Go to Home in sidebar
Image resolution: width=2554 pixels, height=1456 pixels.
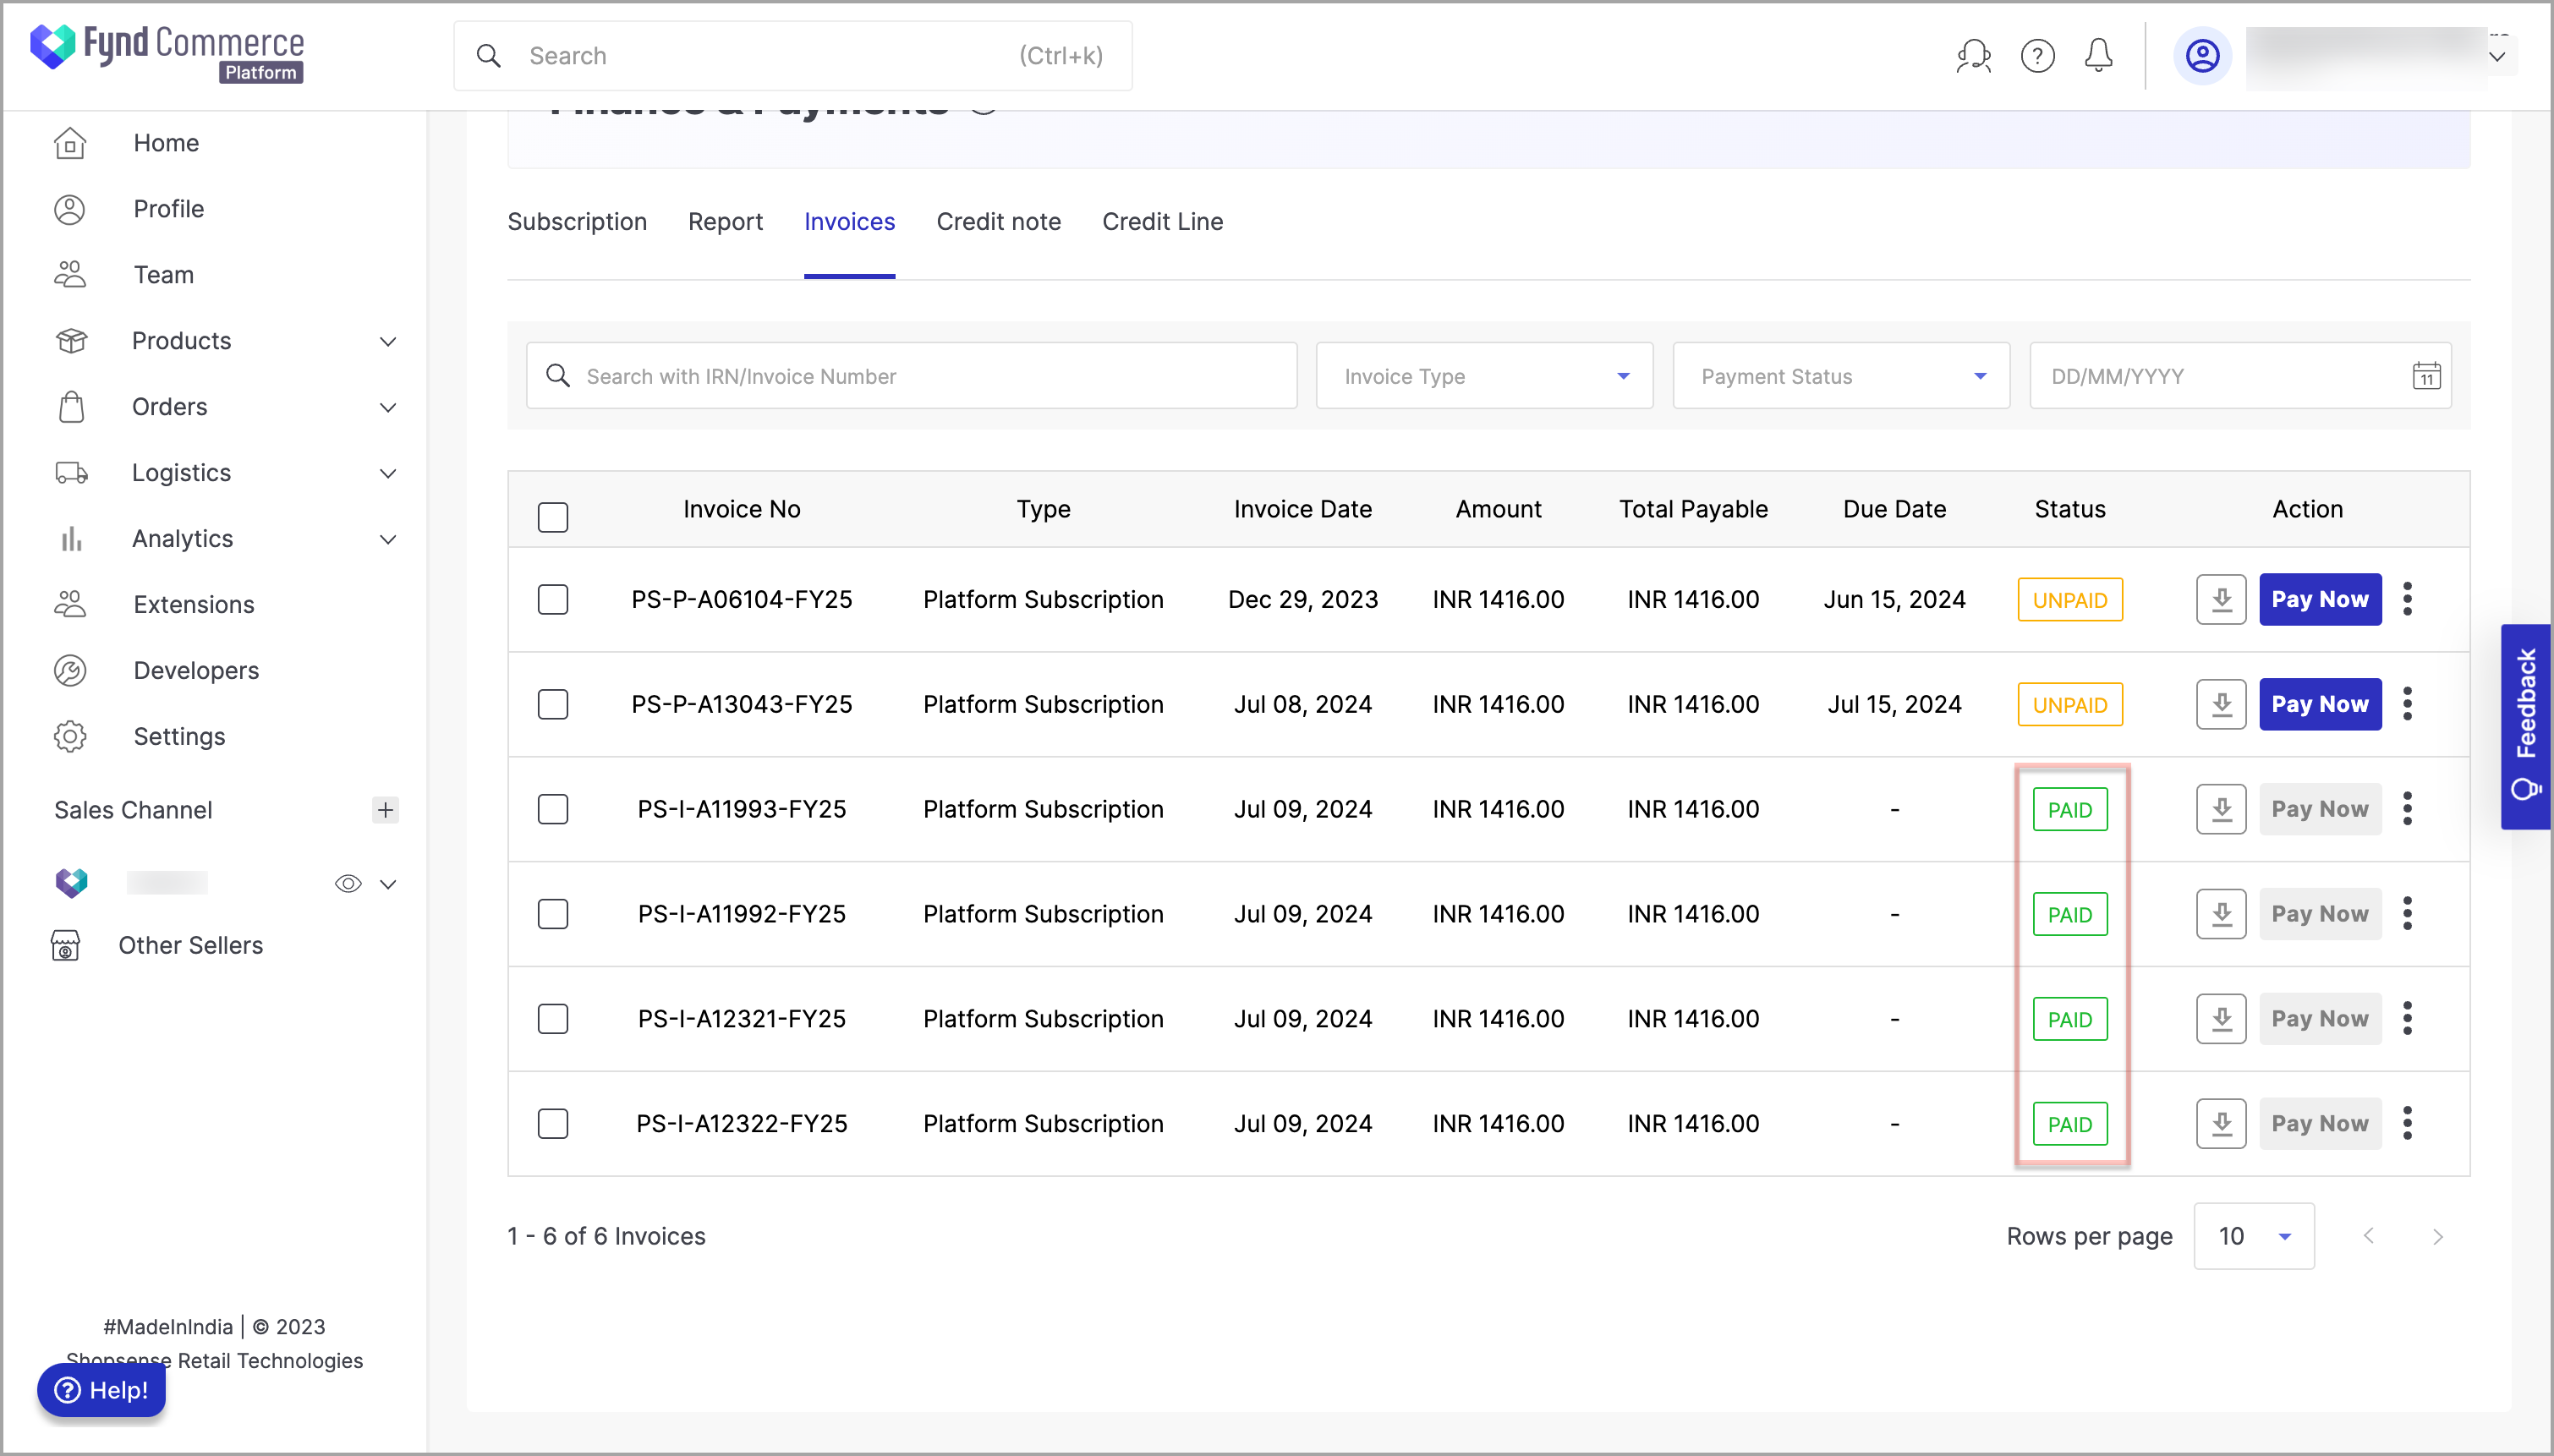pos(166,143)
